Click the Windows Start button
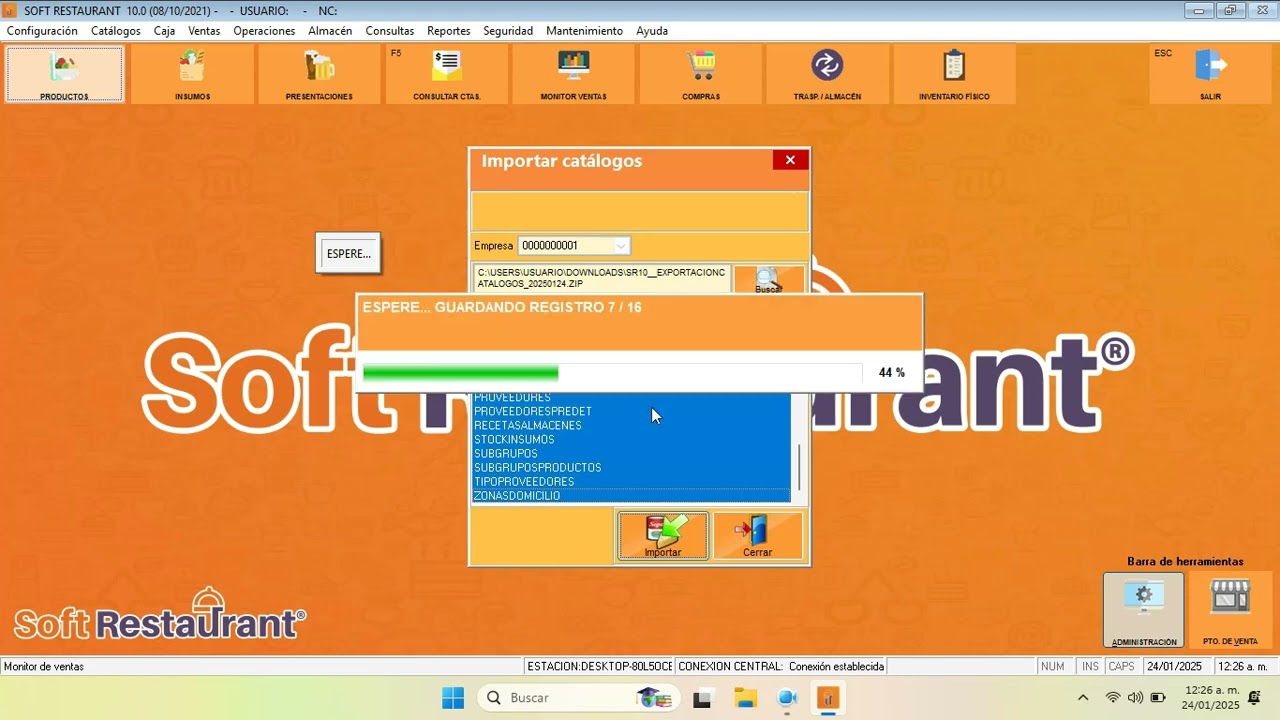The image size is (1280, 720). point(453,698)
